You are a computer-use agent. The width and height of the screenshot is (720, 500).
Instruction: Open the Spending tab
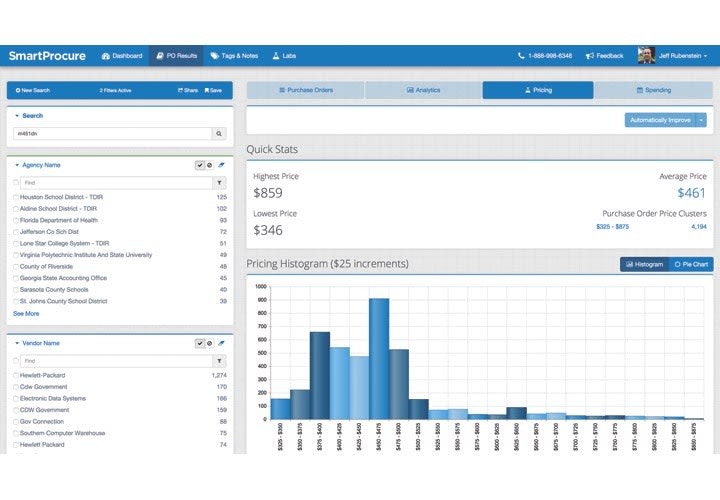pos(654,90)
